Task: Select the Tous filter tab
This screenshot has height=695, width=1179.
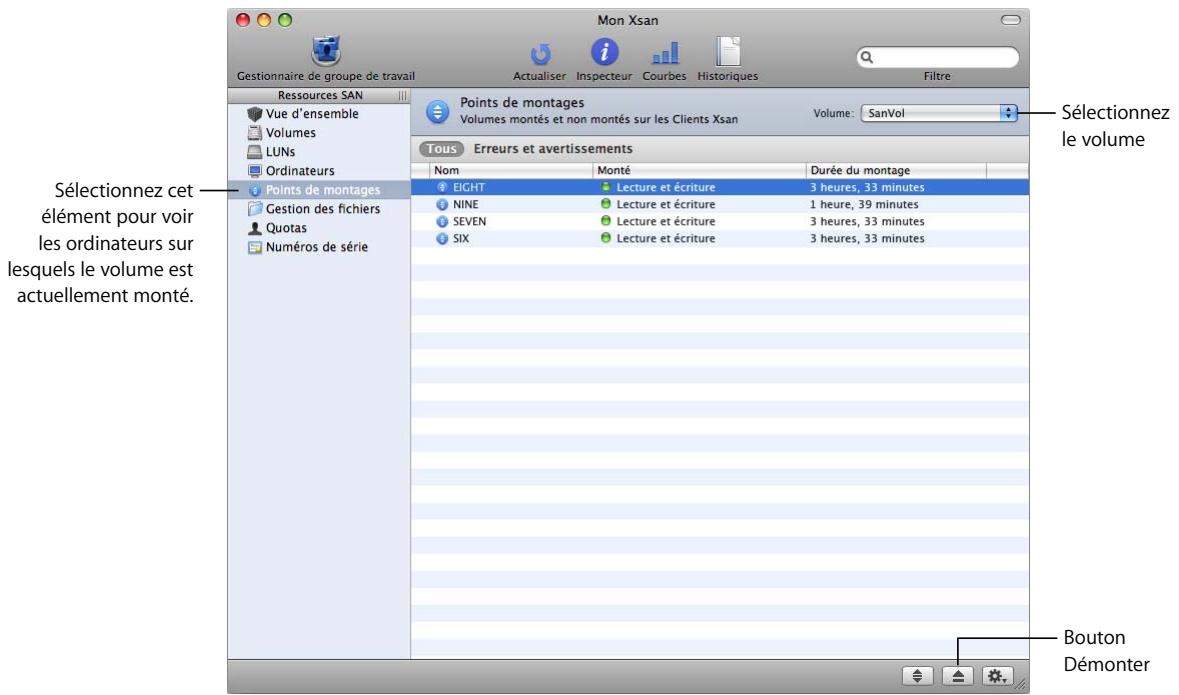Action: (x=441, y=149)
